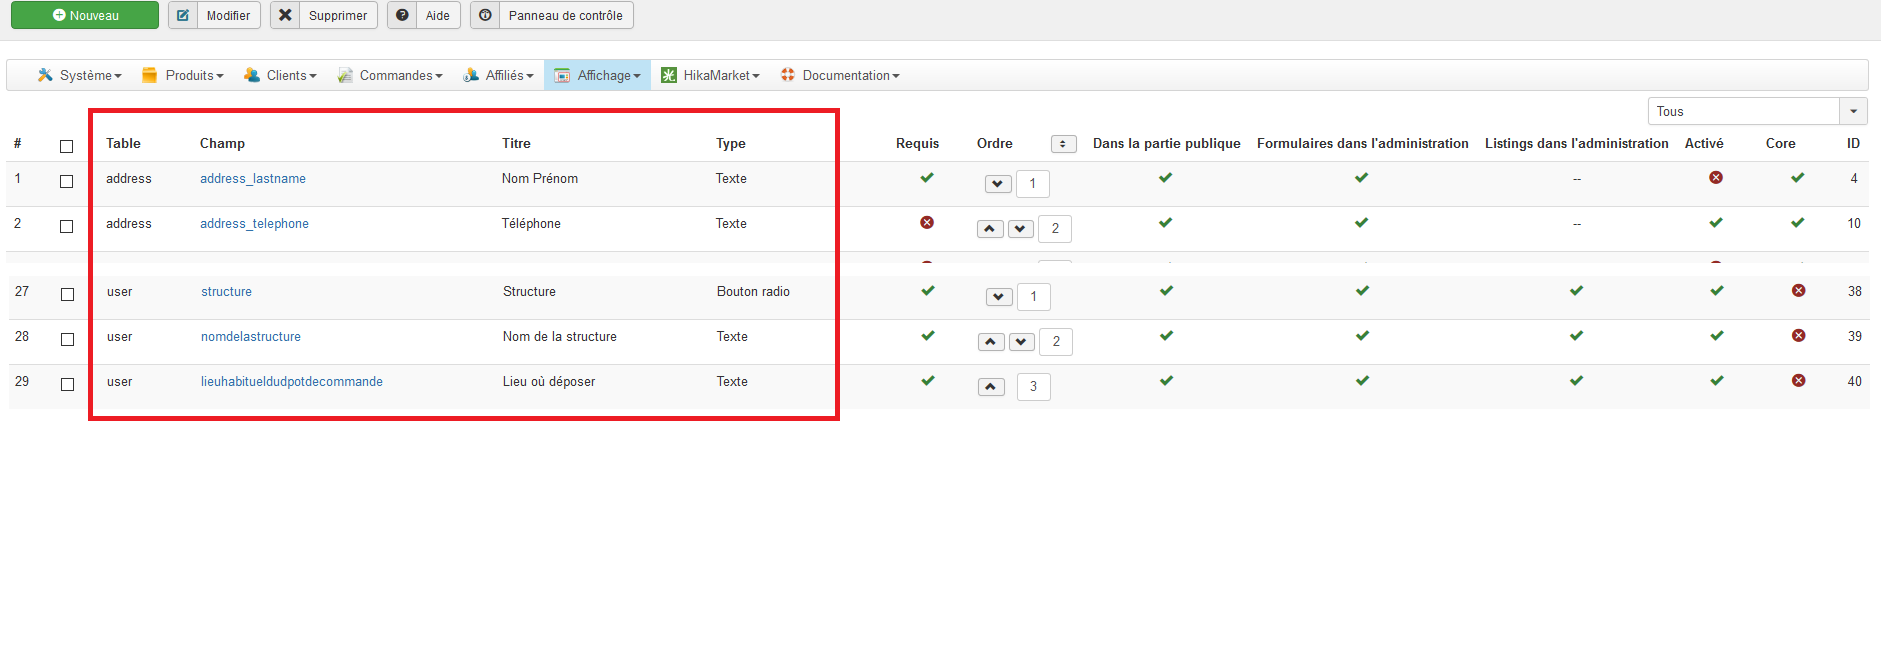
Task: Toggle the select-all checkbox in header
Action: point(67,146)
